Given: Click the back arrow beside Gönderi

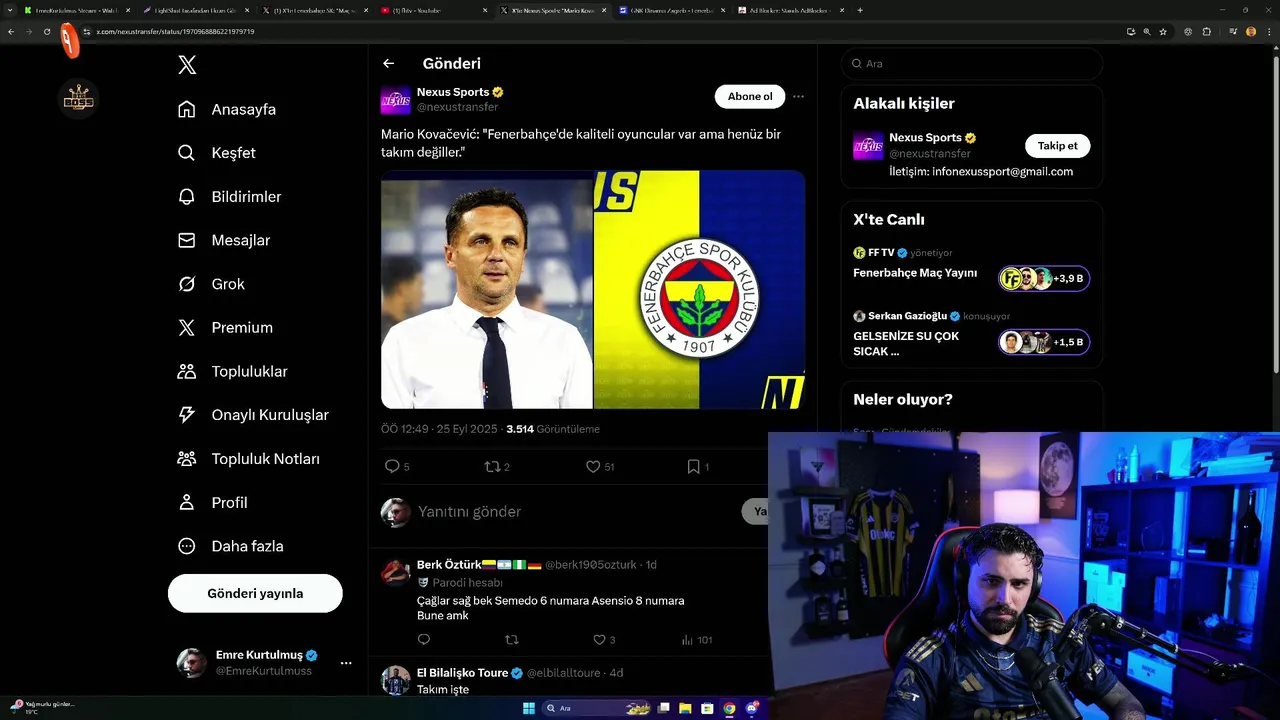Looking at the screenshot, I should [x=389, y=63].
